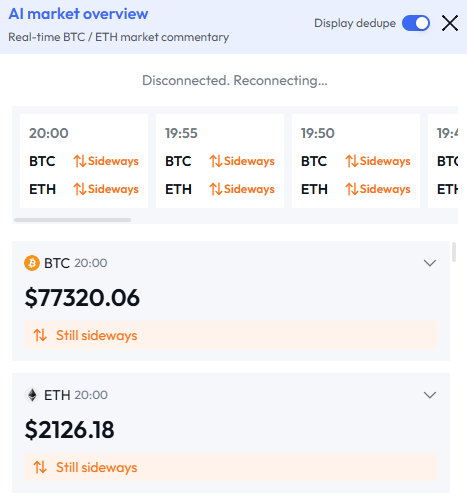
Task: Click the vertical list scrollbar thumb
Action: pos(454,252)
